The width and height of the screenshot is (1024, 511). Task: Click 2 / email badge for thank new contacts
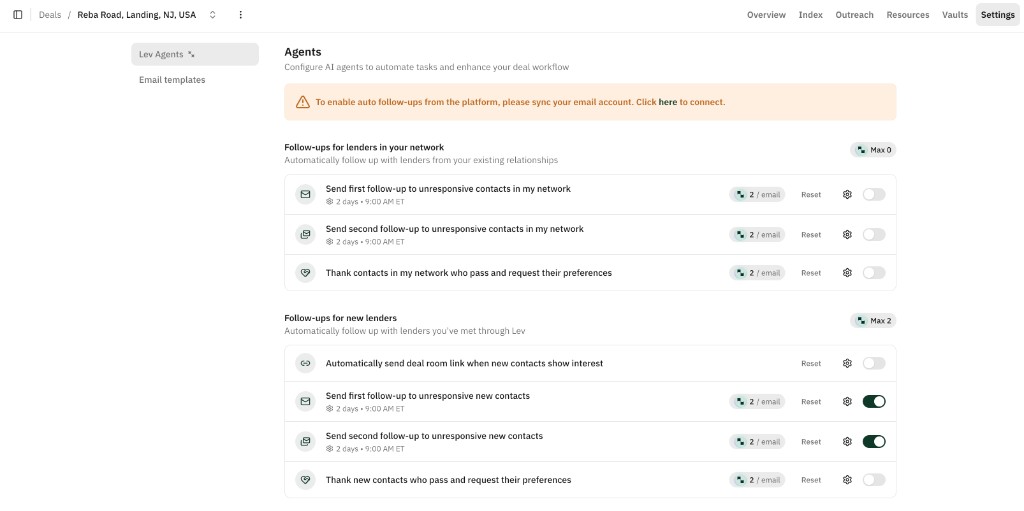[757, 480]
